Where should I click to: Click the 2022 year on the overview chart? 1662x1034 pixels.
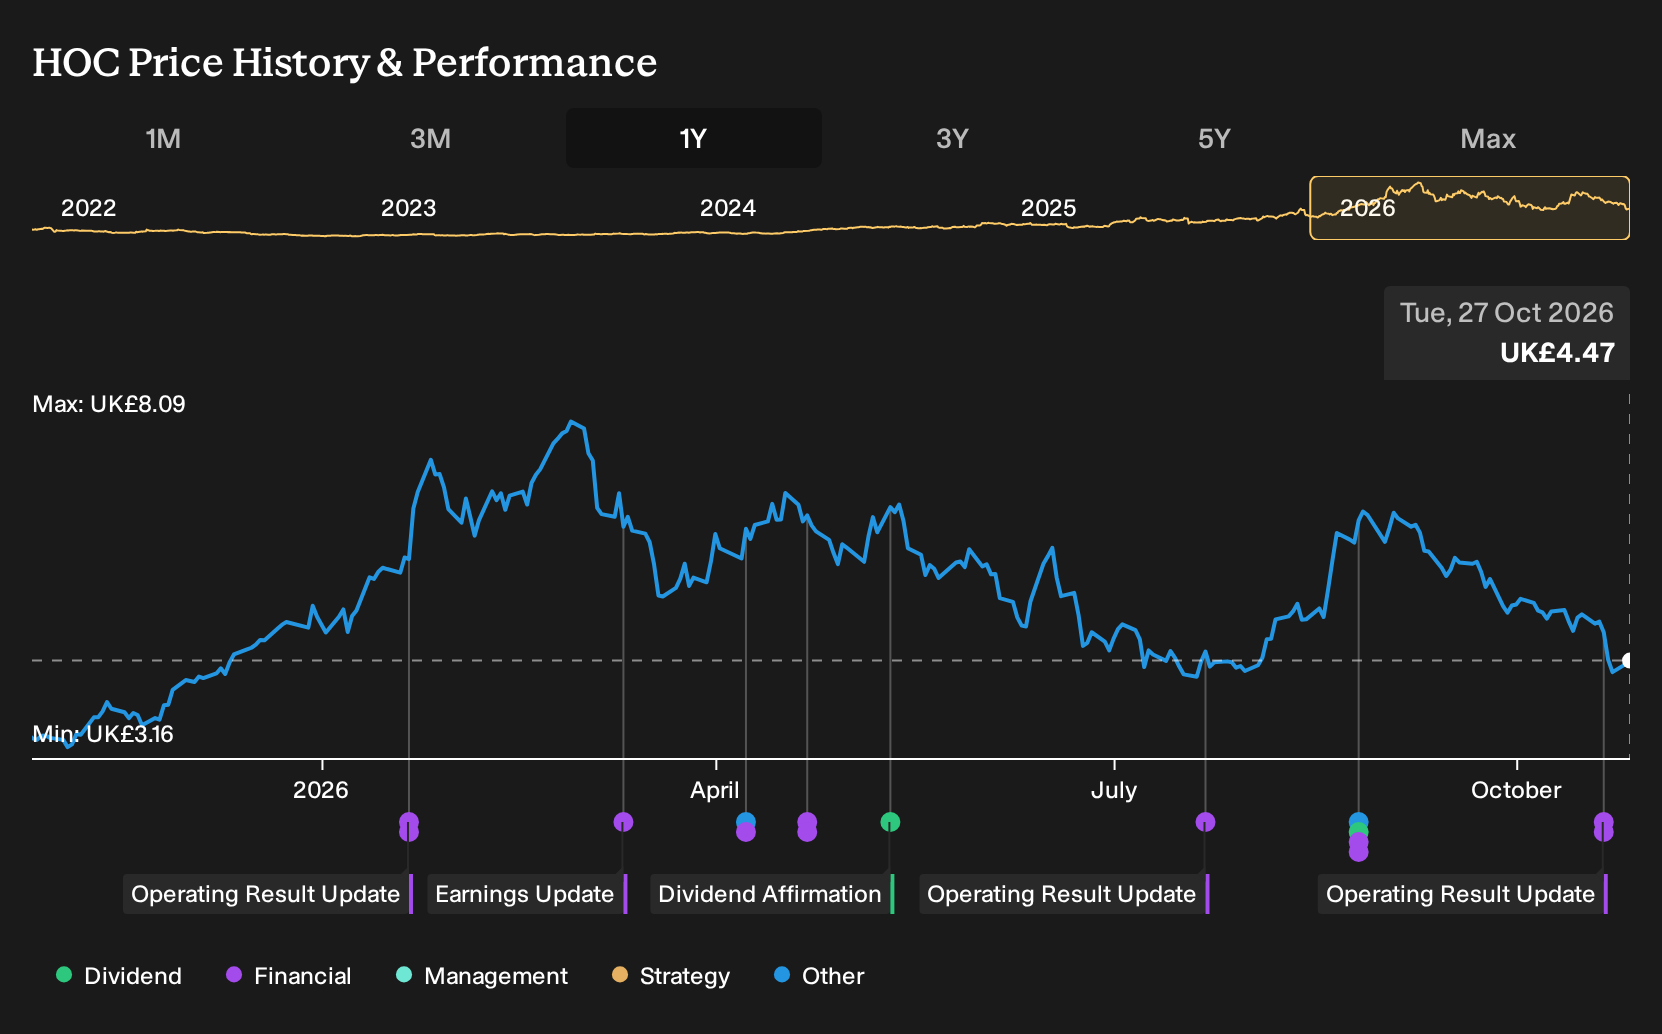(x=89, y=208)
